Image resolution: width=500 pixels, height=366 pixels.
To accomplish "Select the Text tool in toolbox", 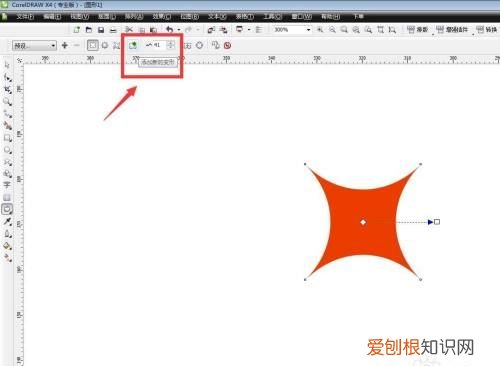I will (x=7, y=185).
